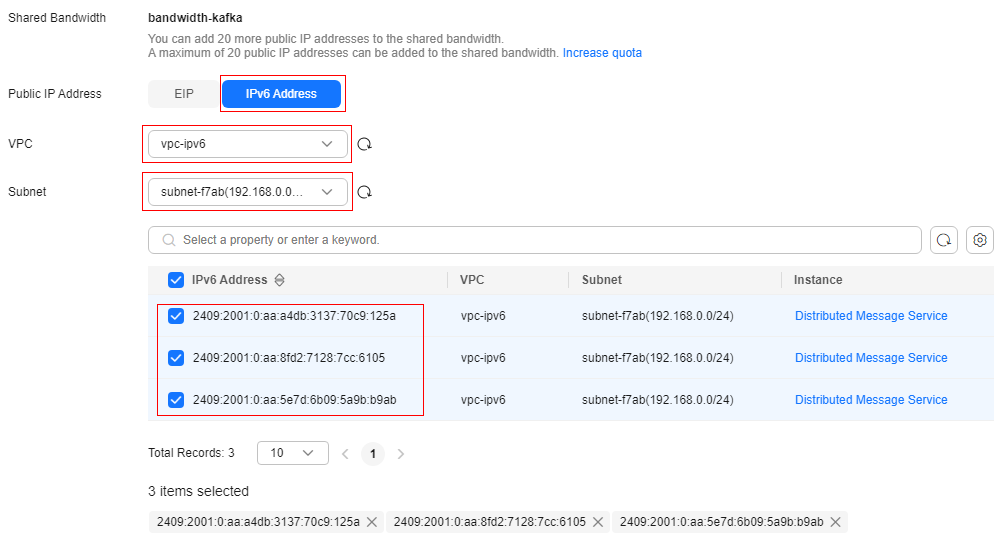Click the Total Records: 3 text
The height and width of the screenshot is (542, 1001).
click(192, 453)
